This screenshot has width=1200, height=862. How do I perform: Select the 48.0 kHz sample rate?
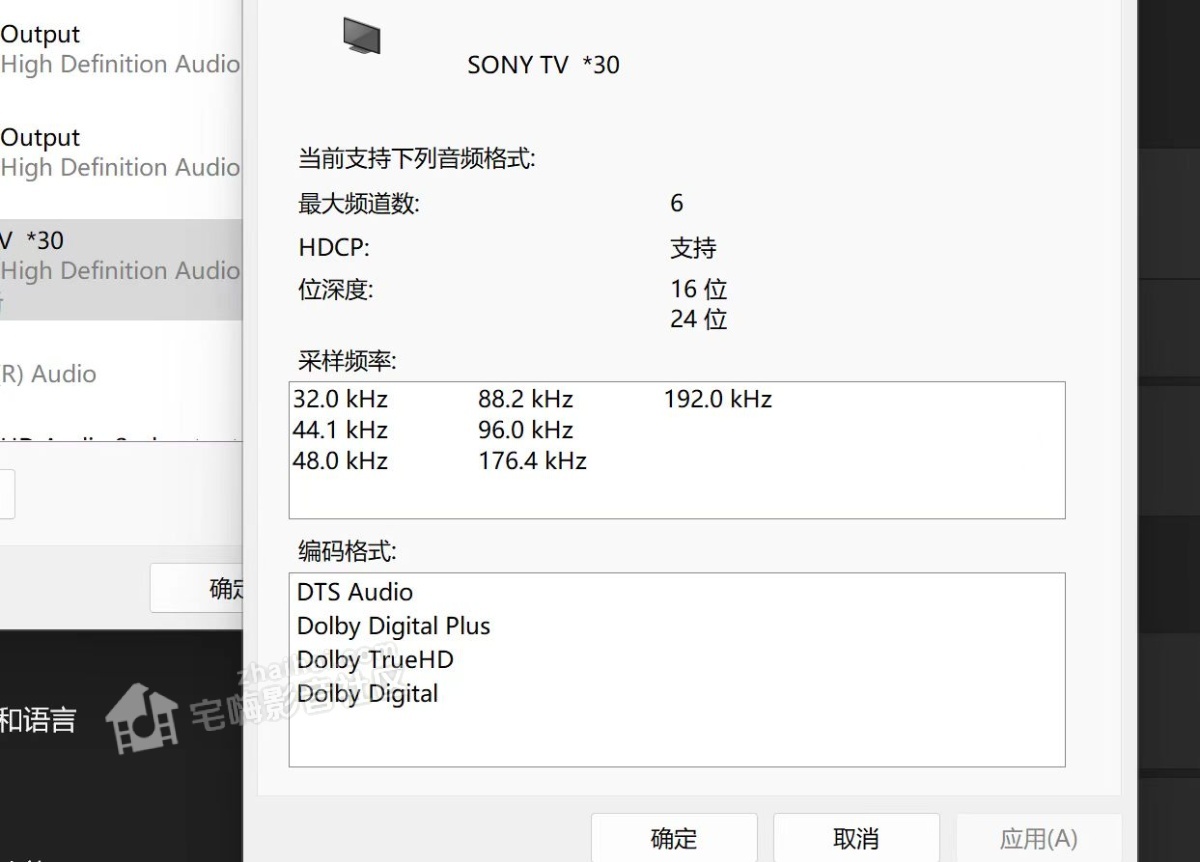click(x=340, y=461)
